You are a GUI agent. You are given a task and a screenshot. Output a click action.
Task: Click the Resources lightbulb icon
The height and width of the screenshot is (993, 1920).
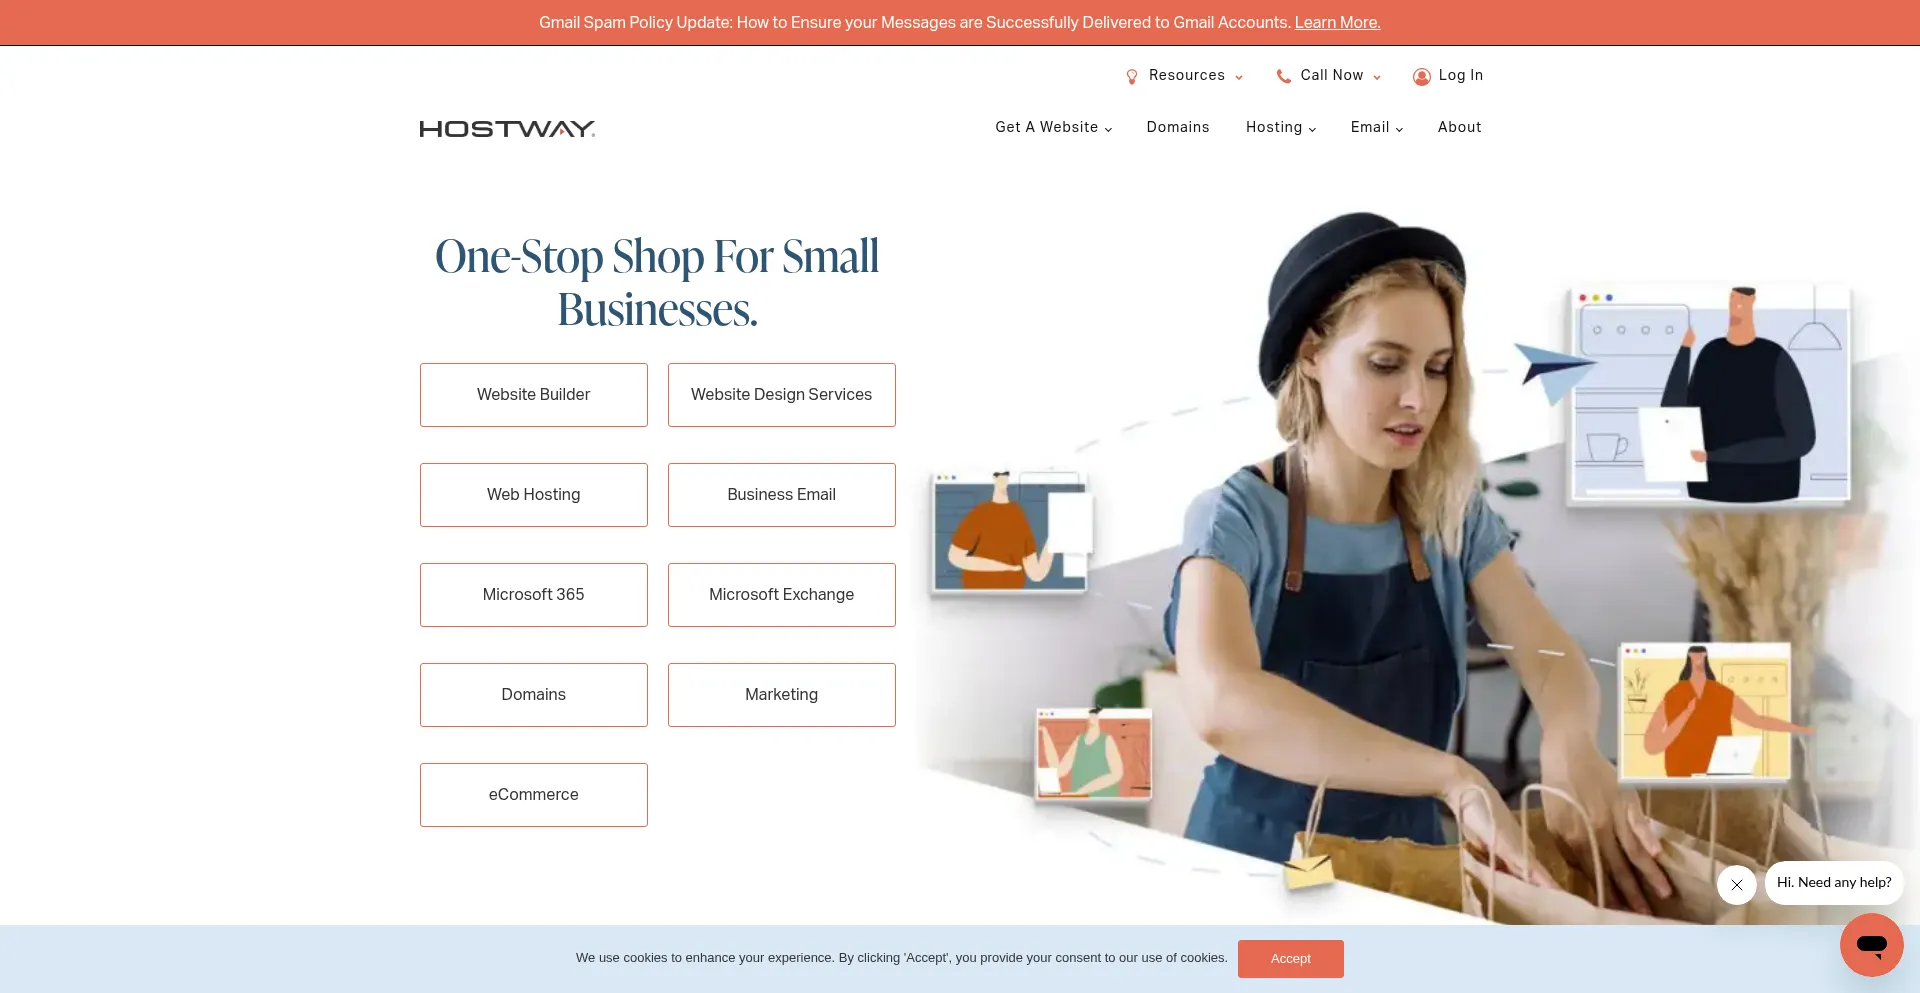click(1132, 77)
